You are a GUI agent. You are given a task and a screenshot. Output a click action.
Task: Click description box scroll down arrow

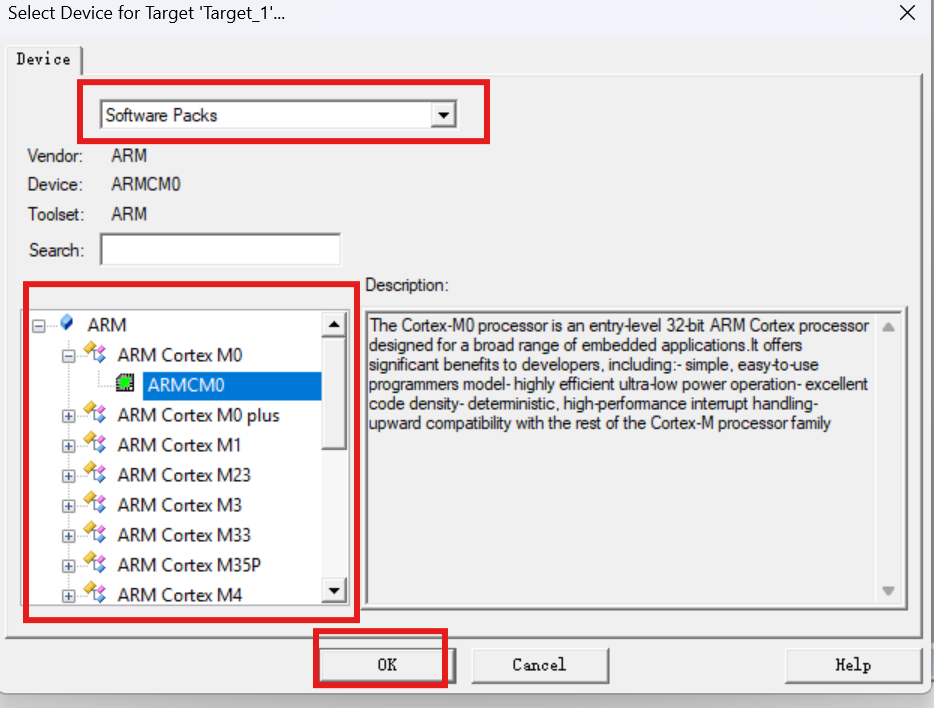[x=888, y=591]
